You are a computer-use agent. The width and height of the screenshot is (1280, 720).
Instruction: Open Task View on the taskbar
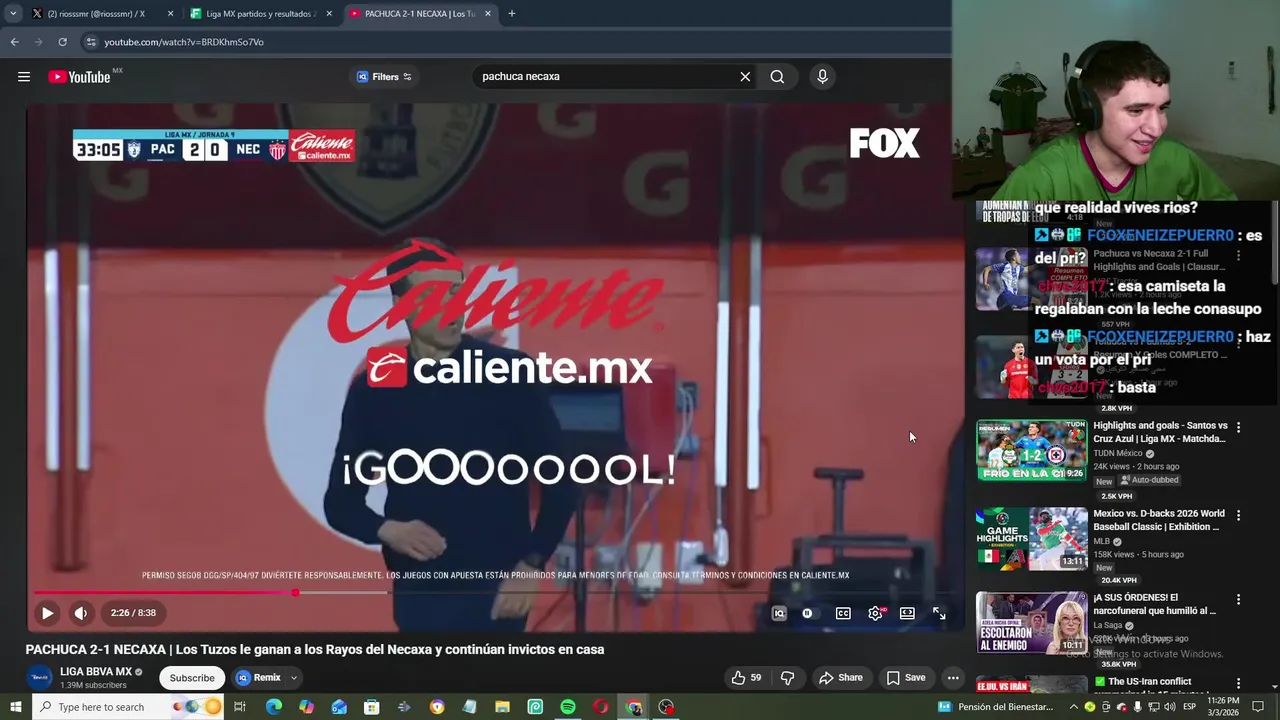point(240,707)
